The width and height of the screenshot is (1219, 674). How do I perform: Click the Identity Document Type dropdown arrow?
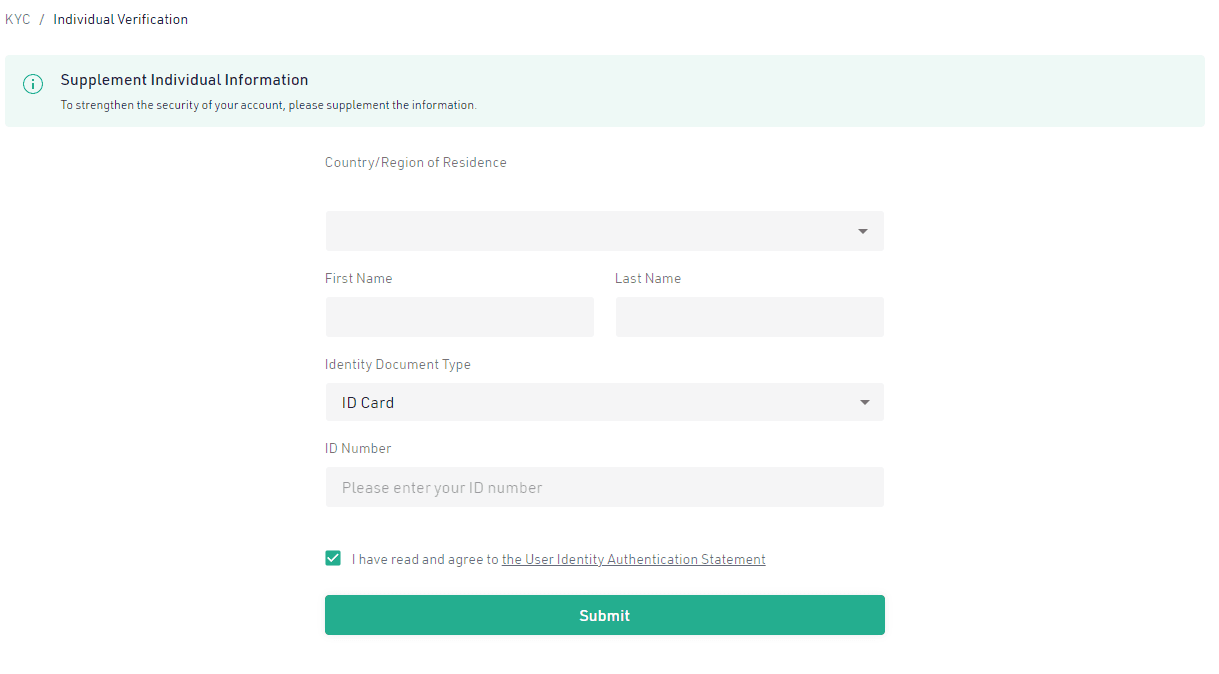click(864, 403)
